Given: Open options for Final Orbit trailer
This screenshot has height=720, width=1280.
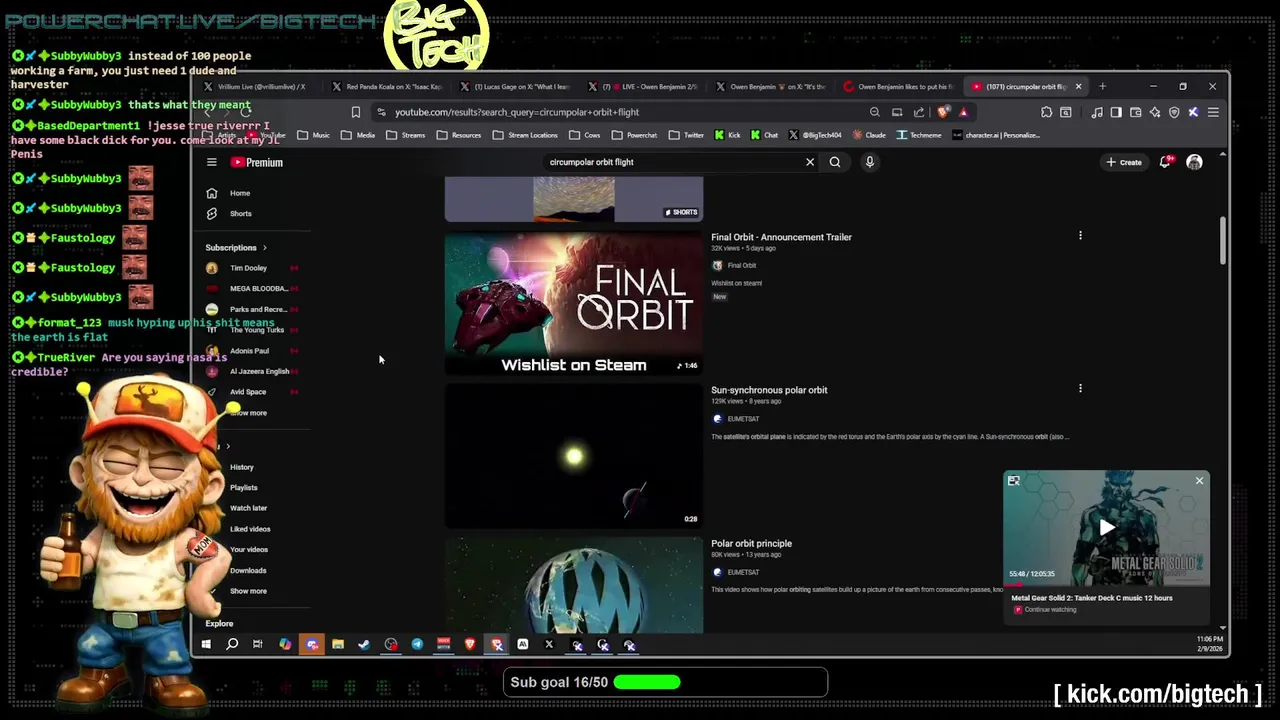Looking at the screenshot, I should click(x=1080, y=235).
